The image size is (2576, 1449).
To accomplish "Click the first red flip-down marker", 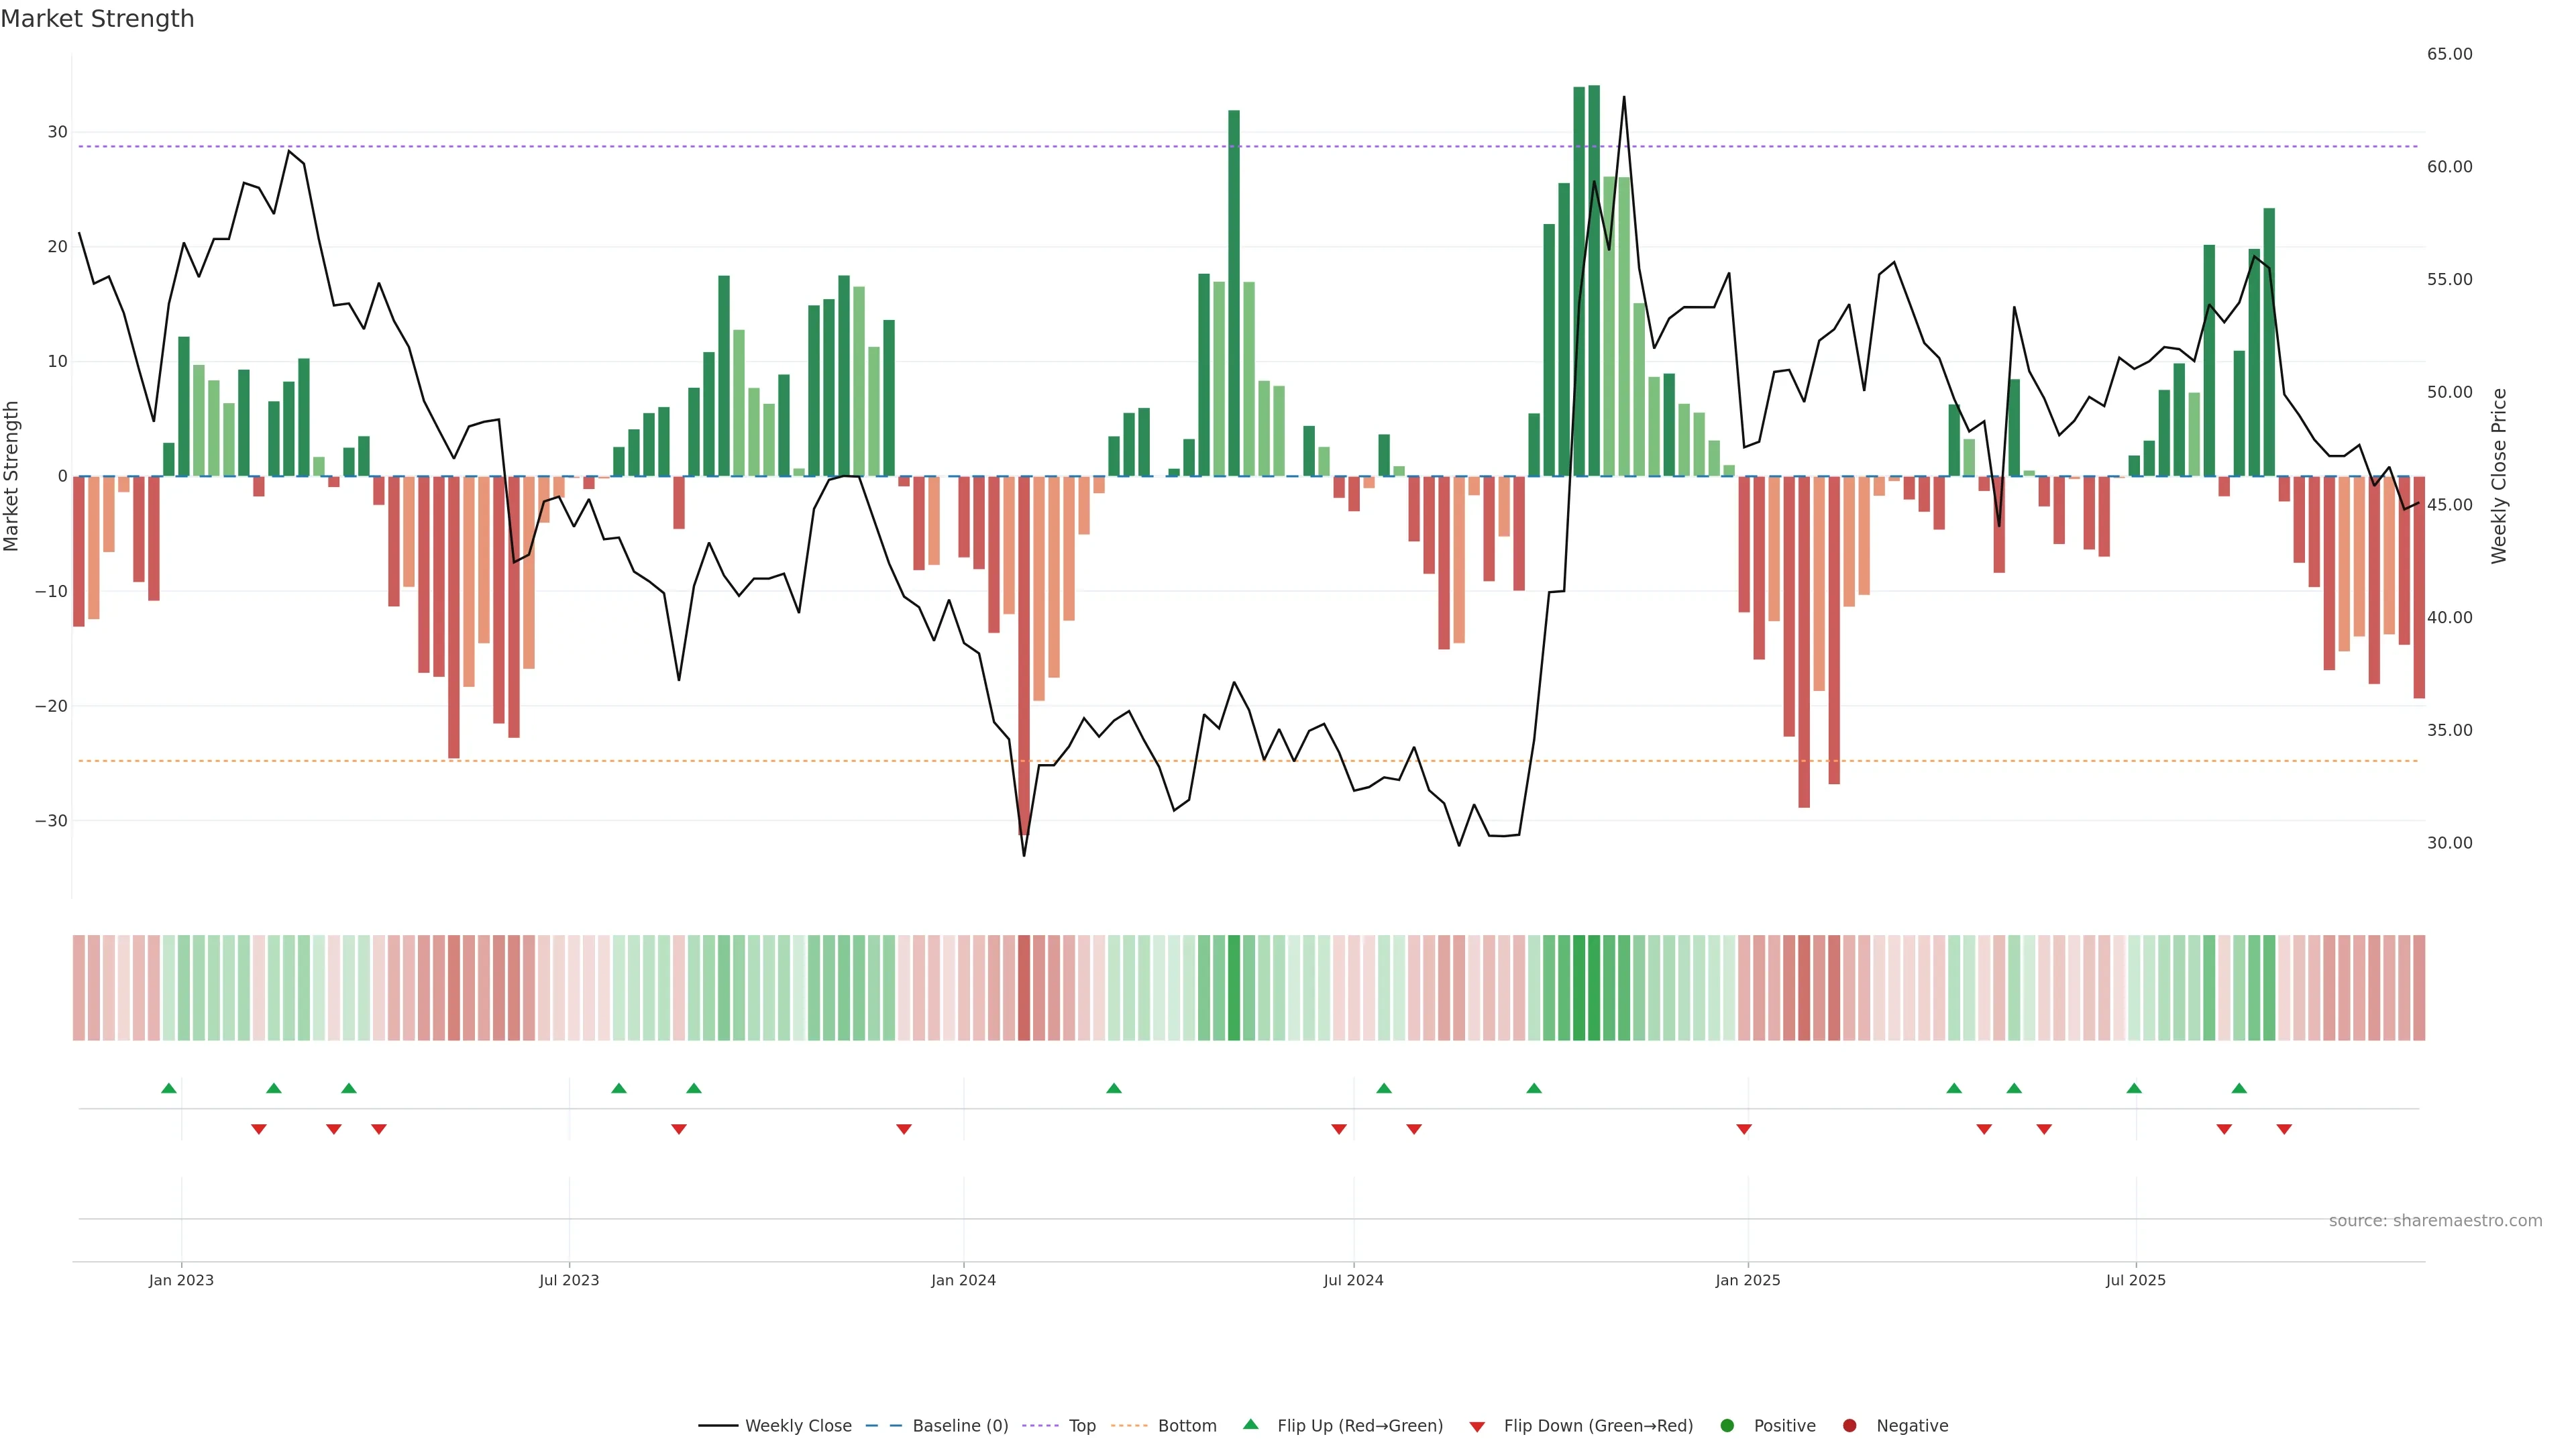I will coord(259,1129).
